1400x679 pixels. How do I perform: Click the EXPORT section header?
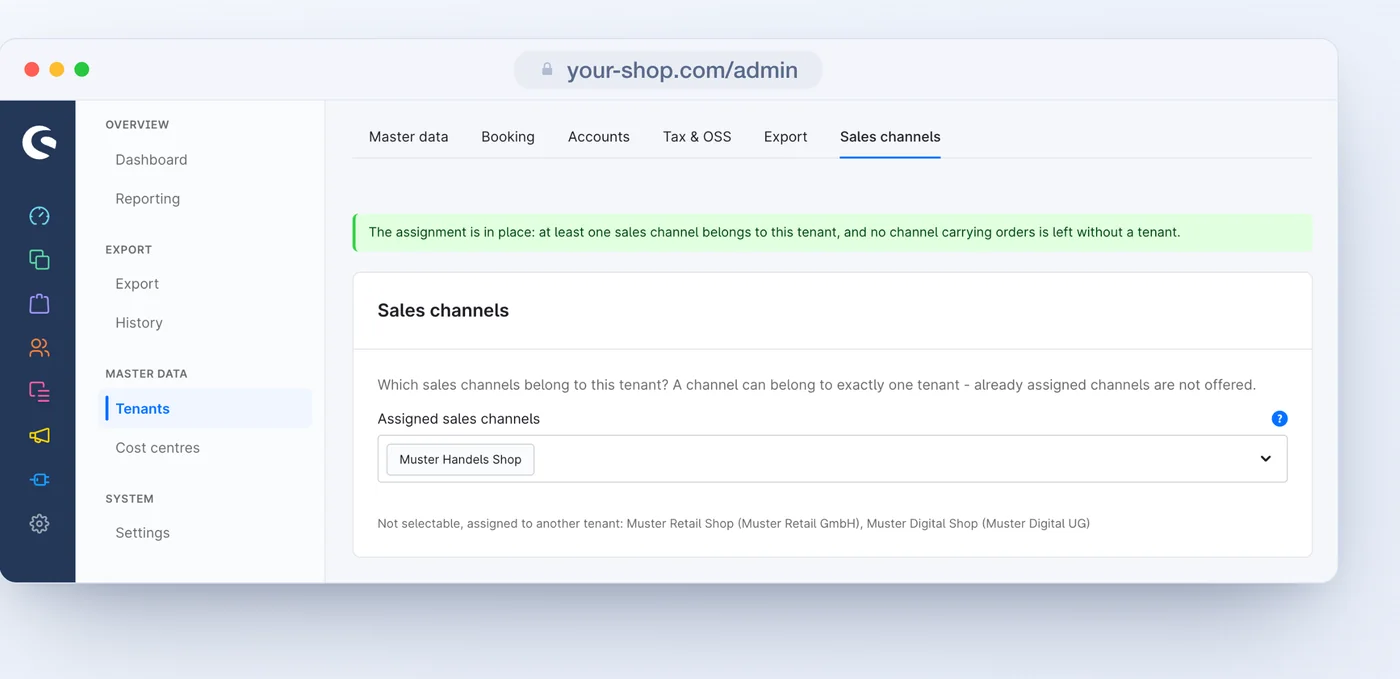[129, 250]
